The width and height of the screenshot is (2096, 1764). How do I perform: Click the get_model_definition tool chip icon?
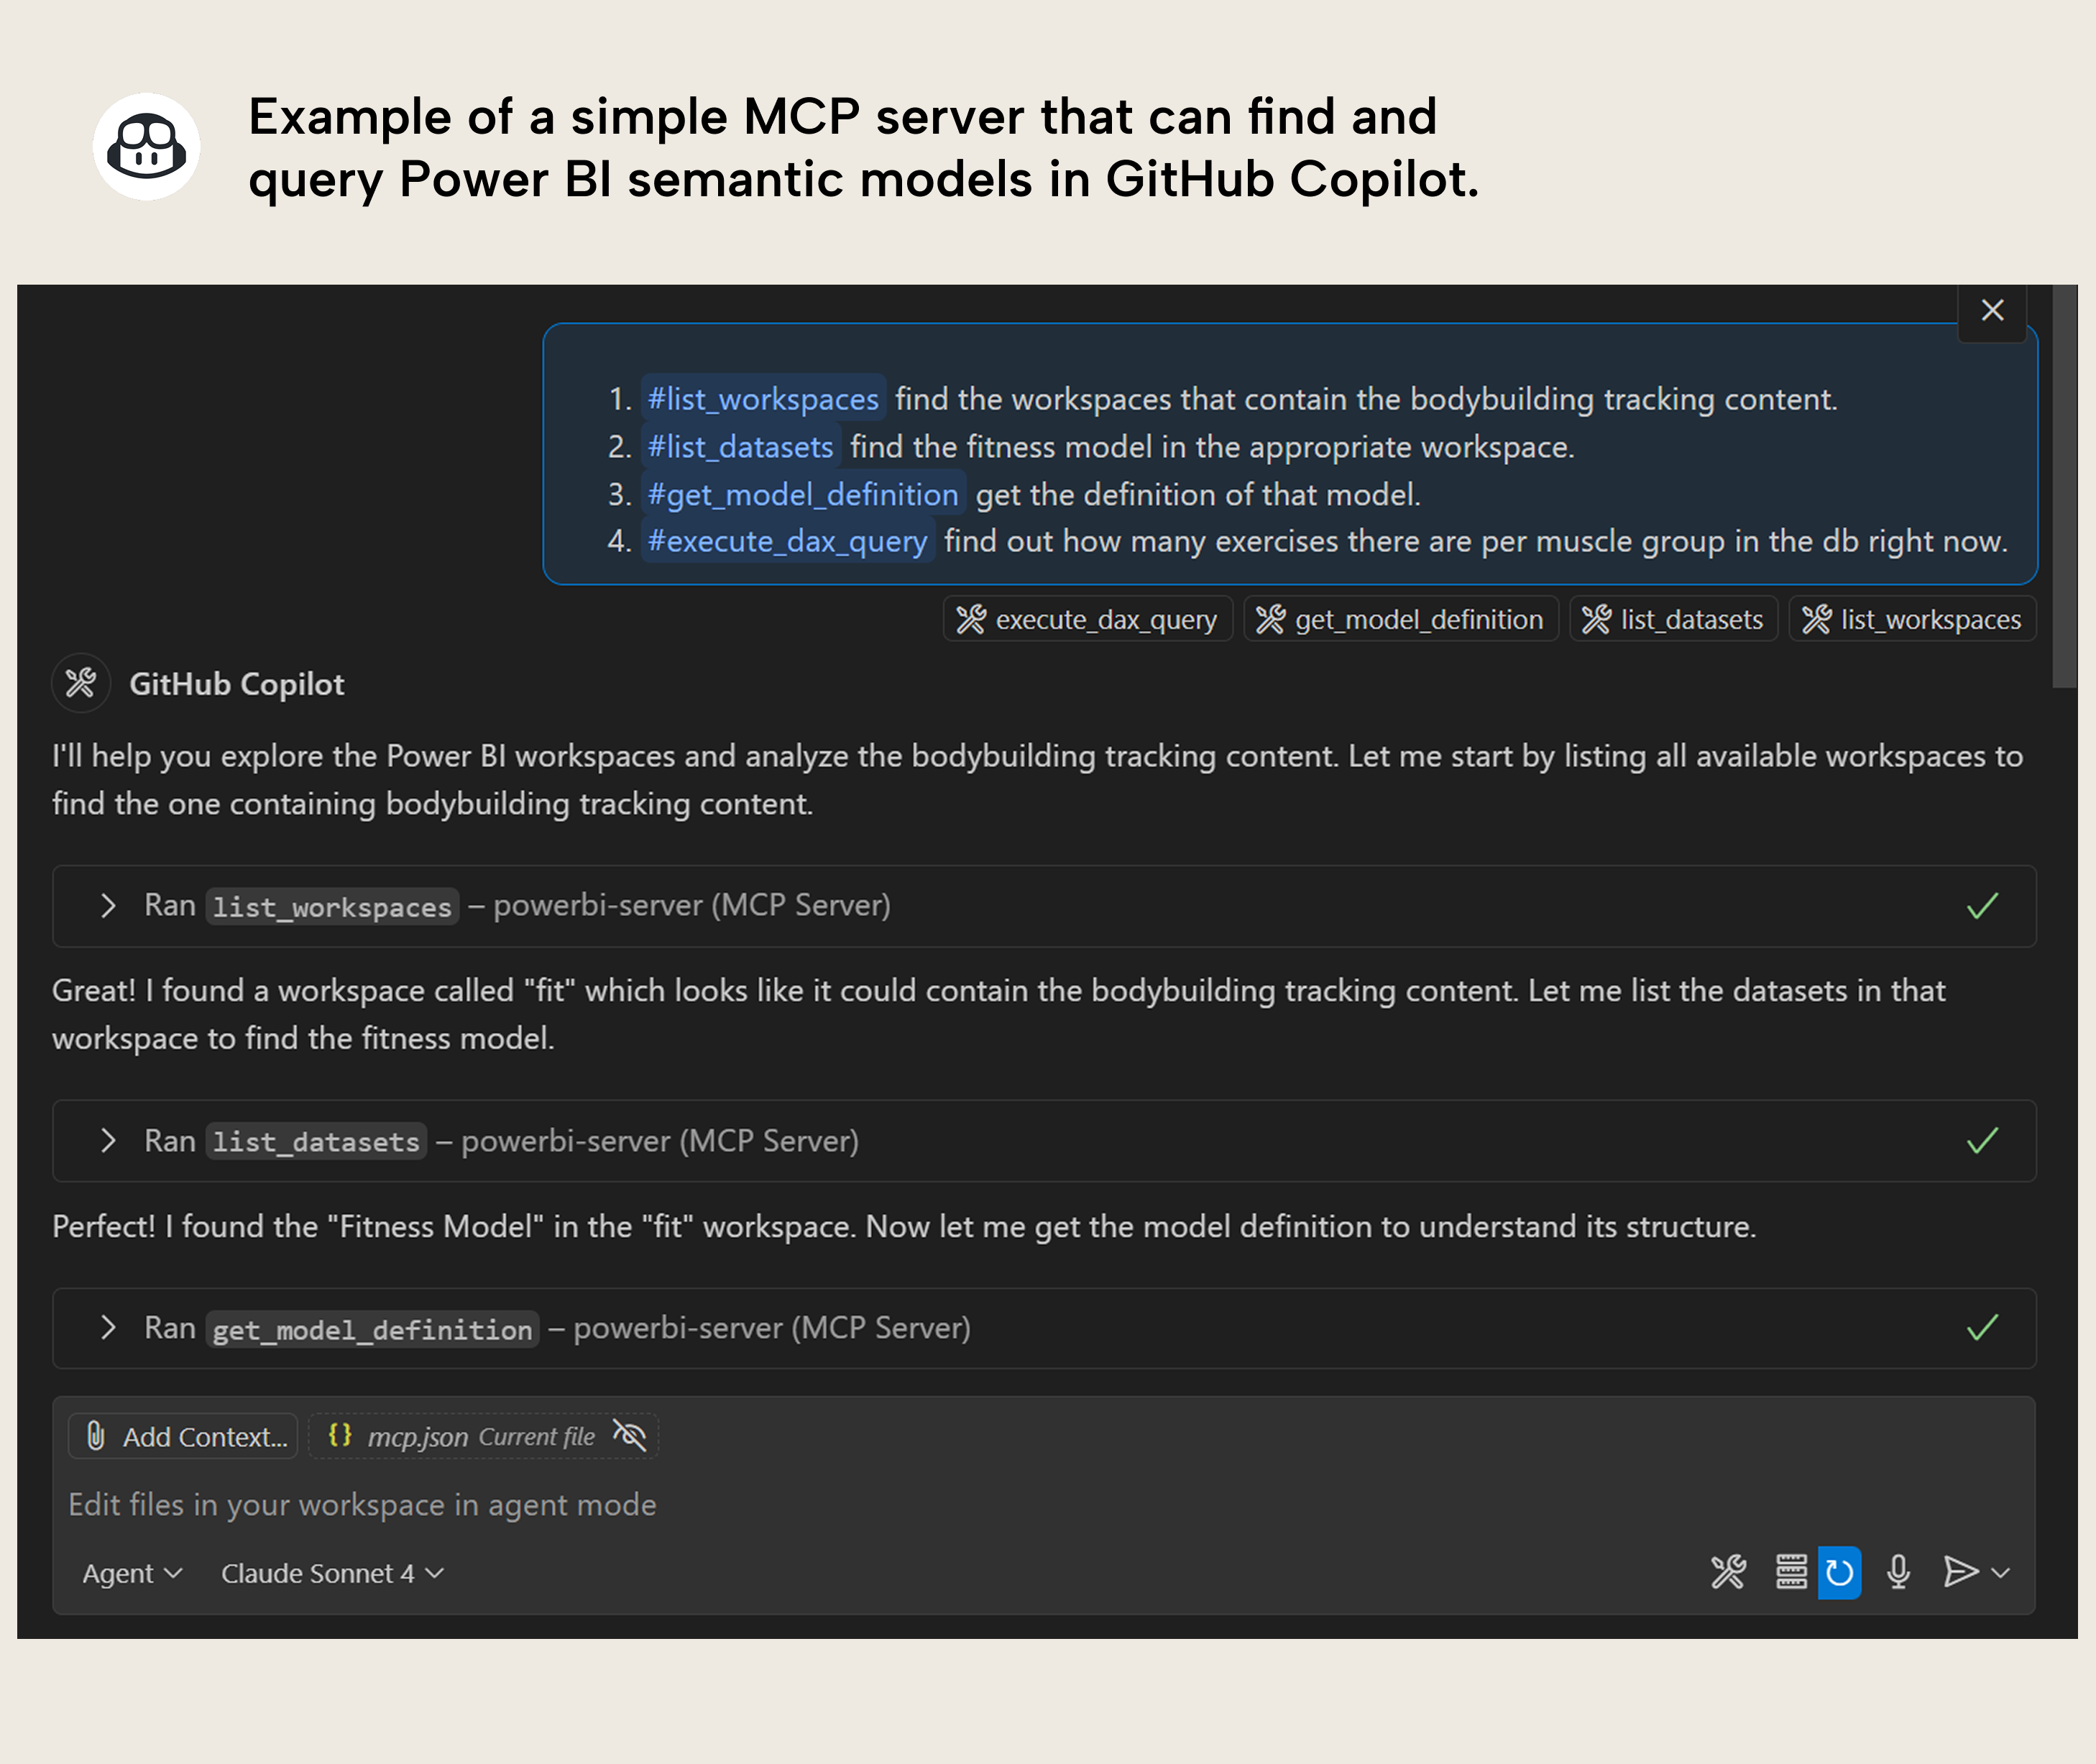coord(1272,619)
